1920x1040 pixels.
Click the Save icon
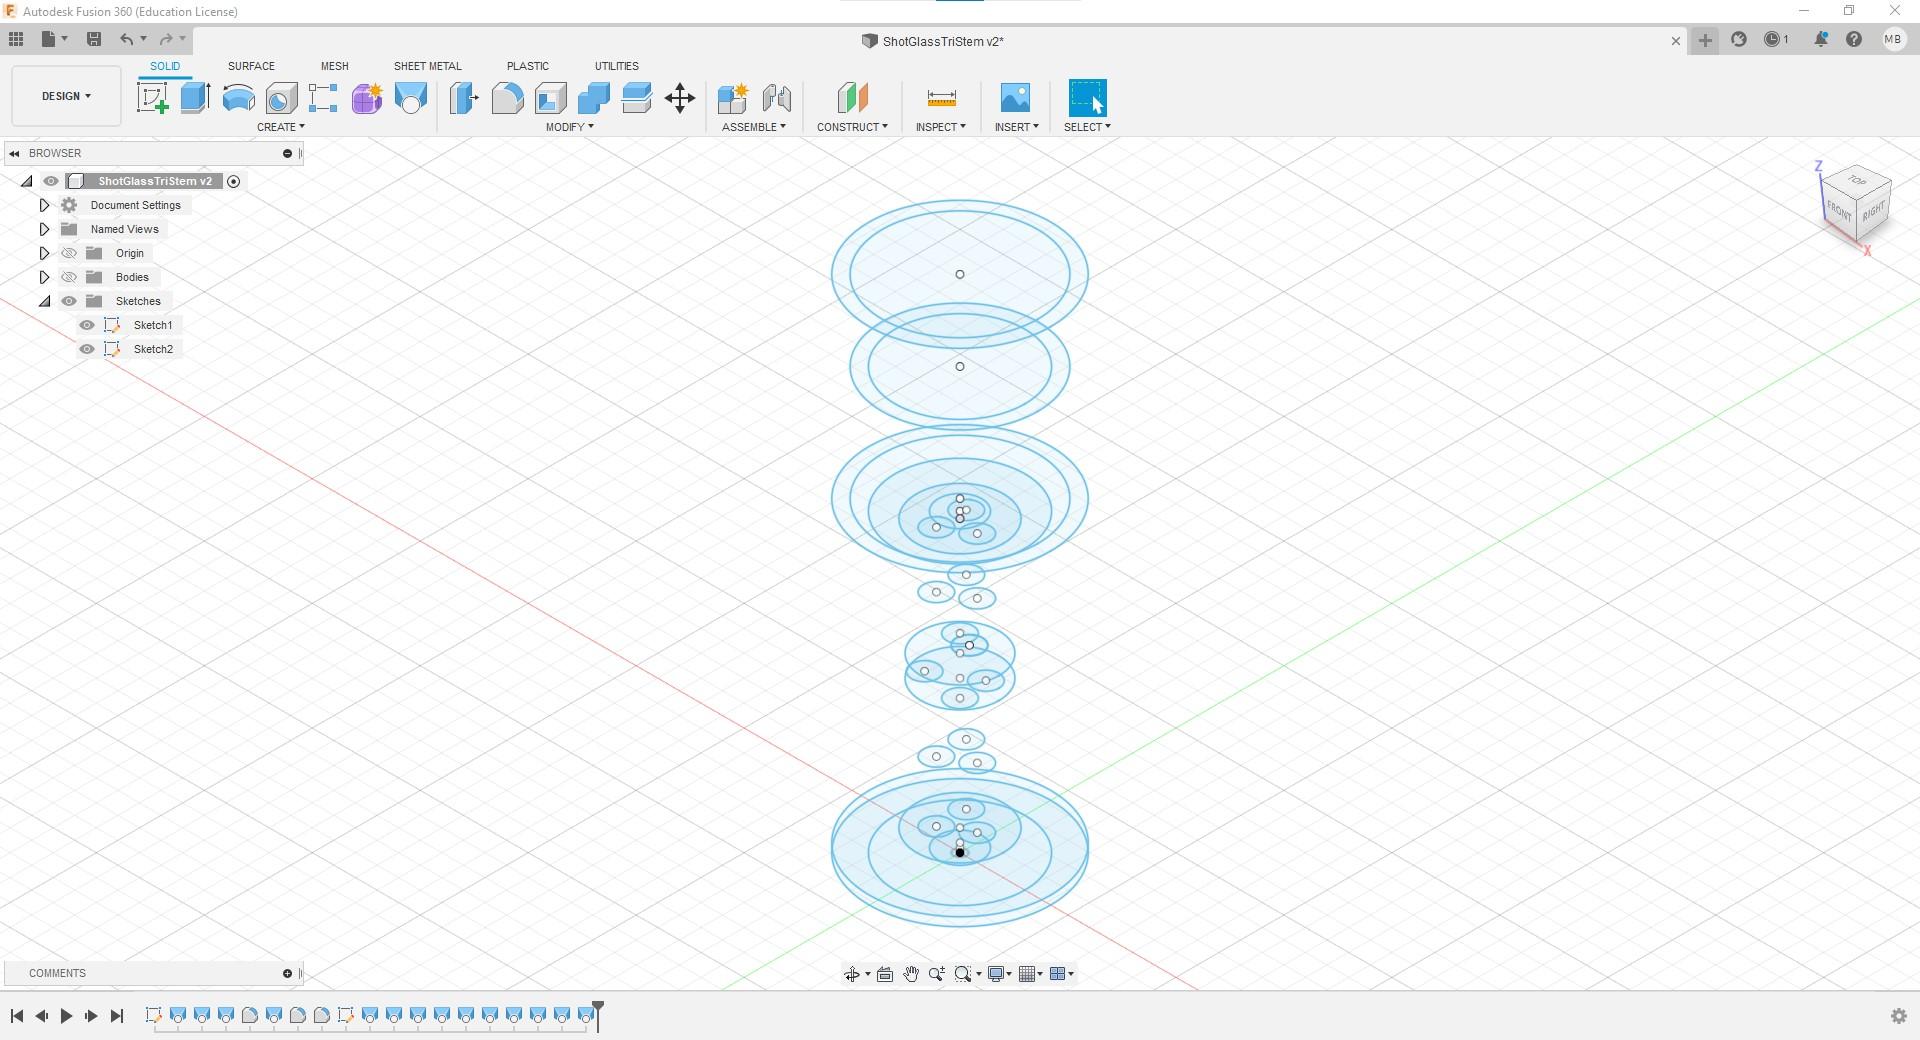click(94, 39)
